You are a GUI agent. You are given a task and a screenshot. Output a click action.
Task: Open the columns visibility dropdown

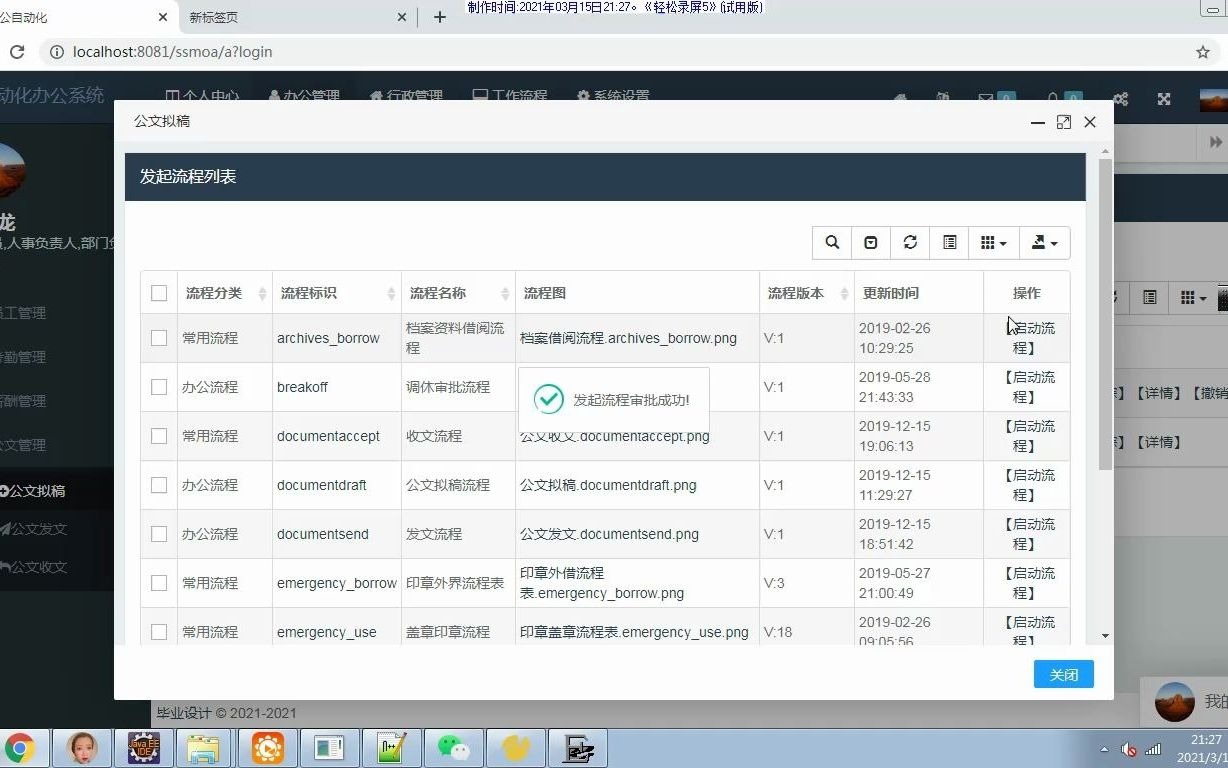[993, 243]
